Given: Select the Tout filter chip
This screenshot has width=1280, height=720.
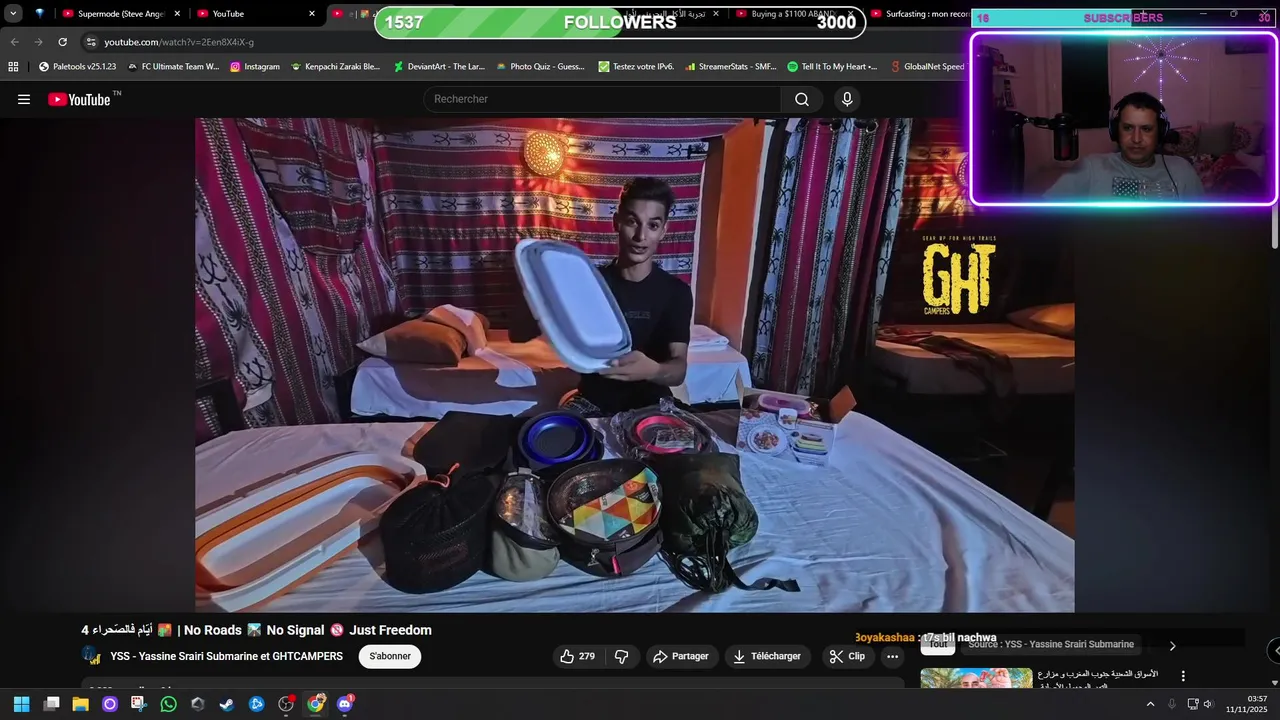Looking at the screenshot, I should point(938,645).
